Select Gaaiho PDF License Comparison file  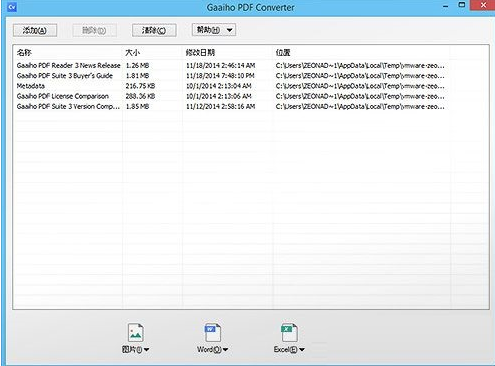pyautogui.click(x=63, y=96)
